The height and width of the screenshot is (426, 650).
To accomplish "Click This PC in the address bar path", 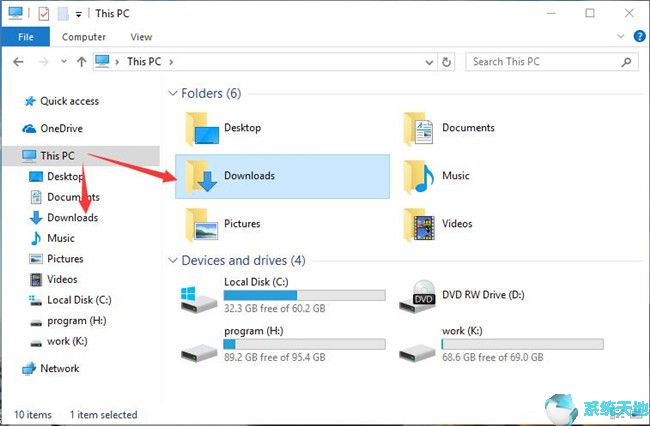I will pos(144,62).
